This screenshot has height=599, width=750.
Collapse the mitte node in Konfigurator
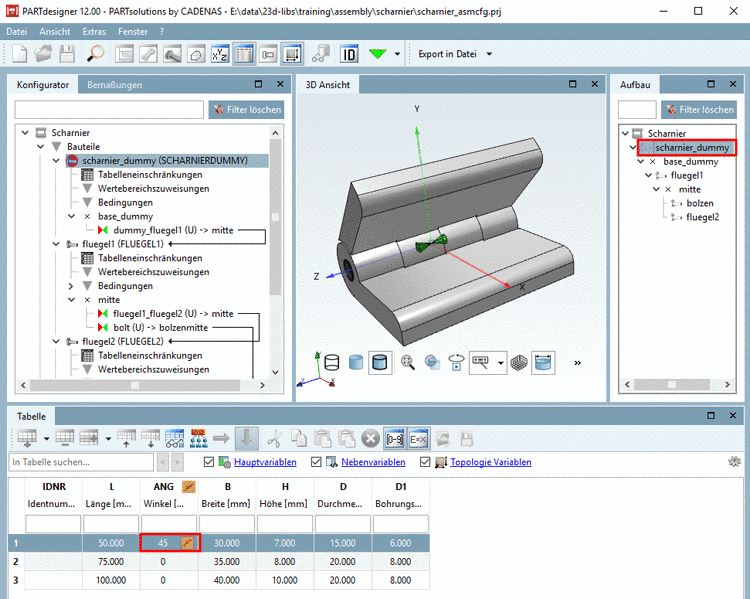tap(71, 300)
